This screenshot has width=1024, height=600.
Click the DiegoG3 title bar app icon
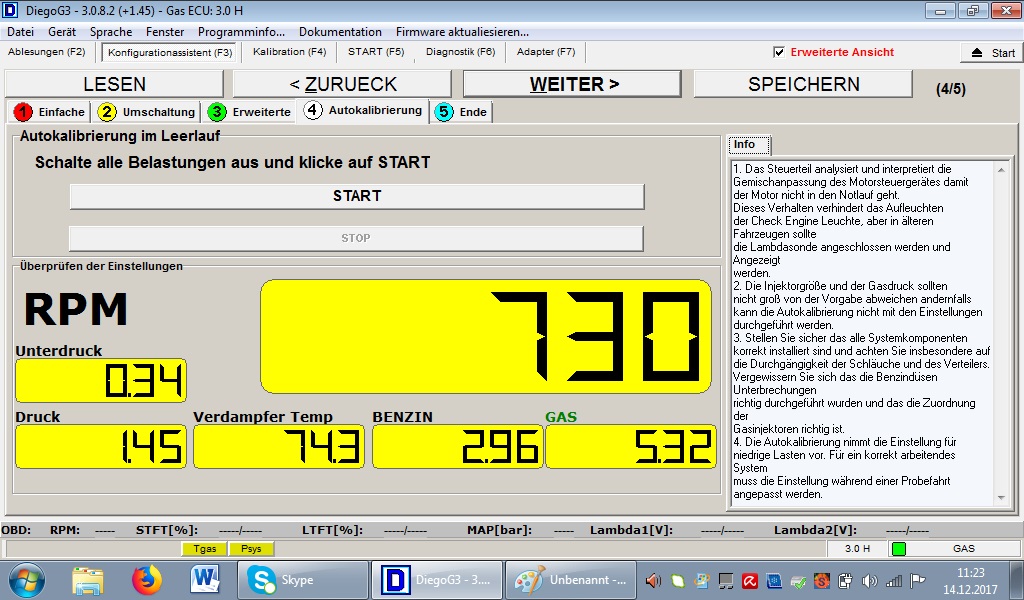(11, 11)
